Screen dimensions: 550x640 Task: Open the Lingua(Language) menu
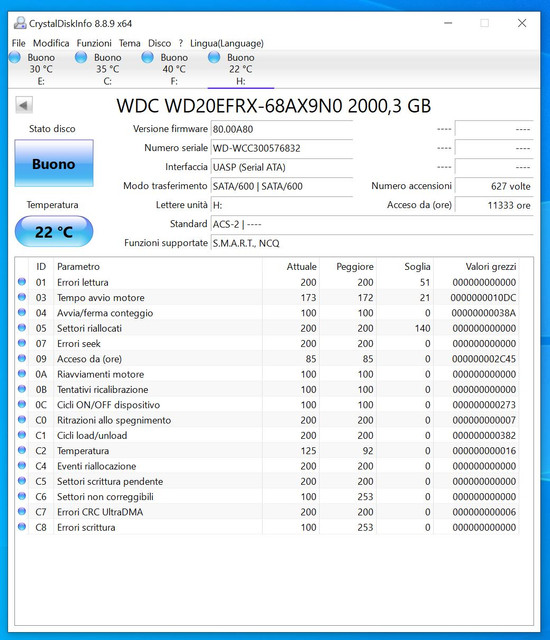(227, 43)
